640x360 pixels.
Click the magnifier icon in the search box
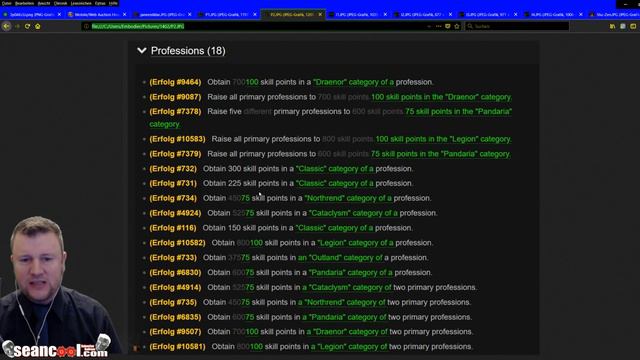[x=470, y=26]
